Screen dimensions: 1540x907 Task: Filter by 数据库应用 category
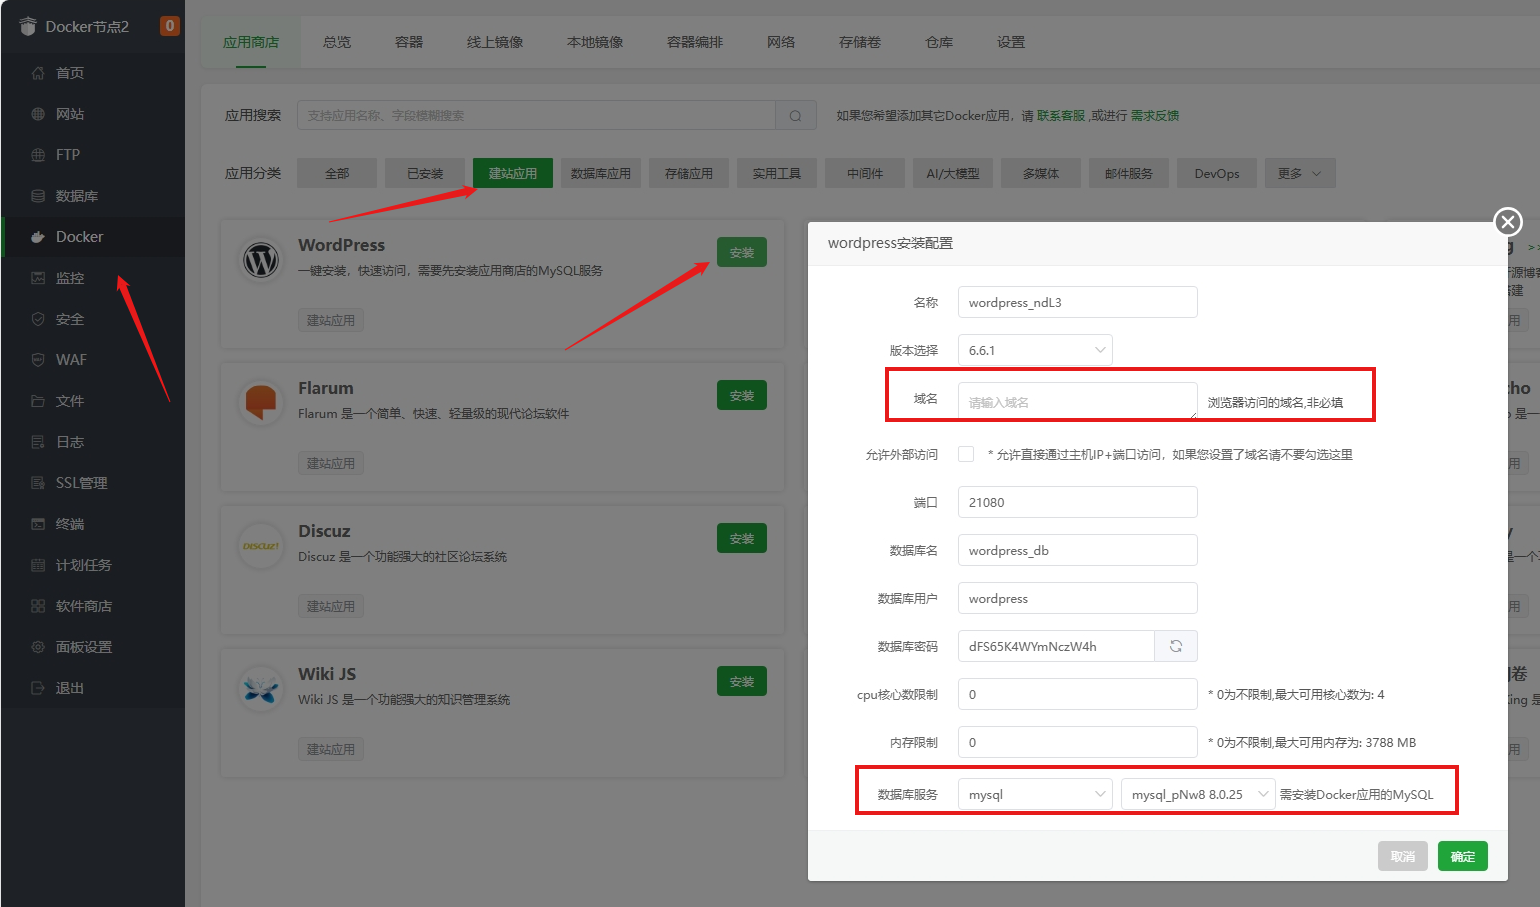coord(601,173)
